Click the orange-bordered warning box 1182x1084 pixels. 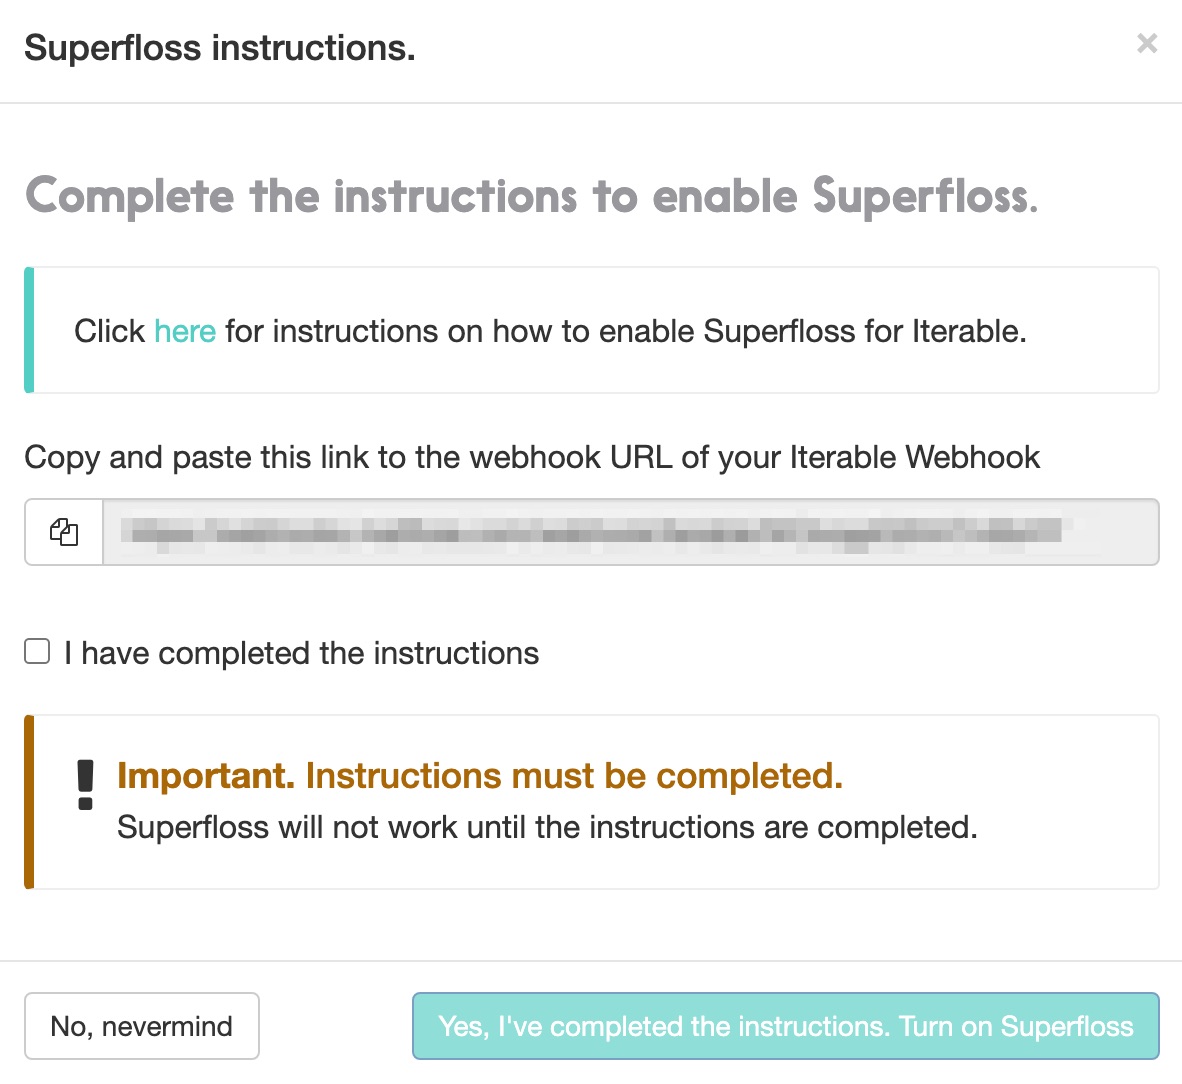(592, 802)
